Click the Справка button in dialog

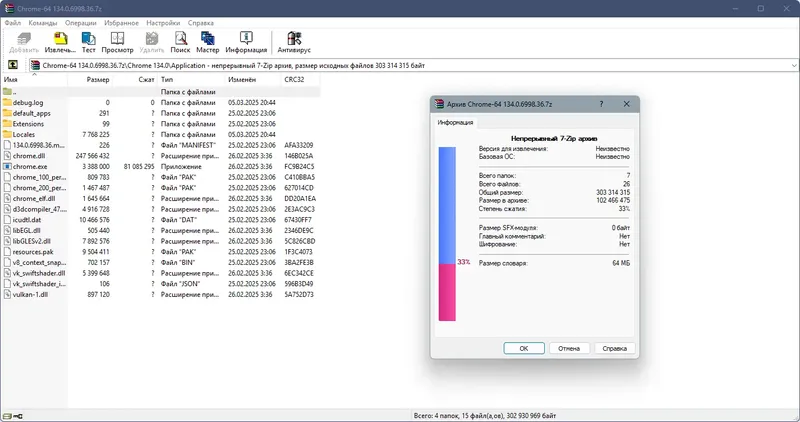click(614, 348)
